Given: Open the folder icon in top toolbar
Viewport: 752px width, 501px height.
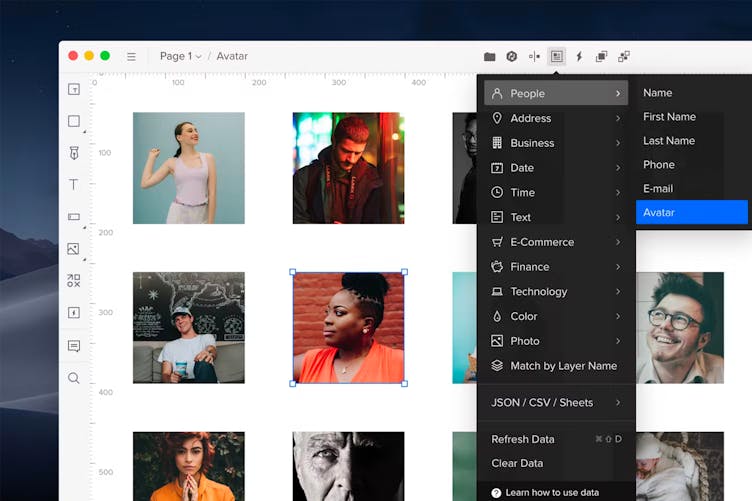Looking at the screenshot, I should (x=489, y=57).
